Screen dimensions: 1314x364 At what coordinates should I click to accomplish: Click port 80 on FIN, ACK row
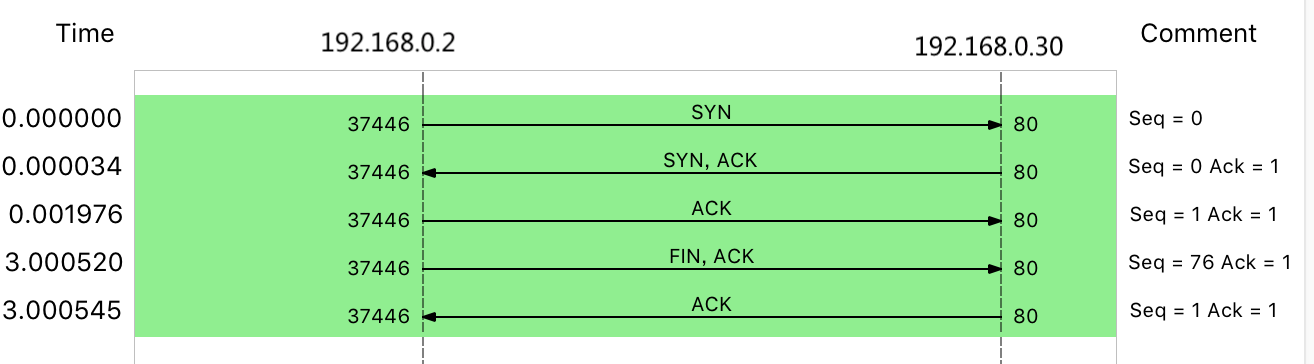pyautogui.click(x=1025, y=269)
